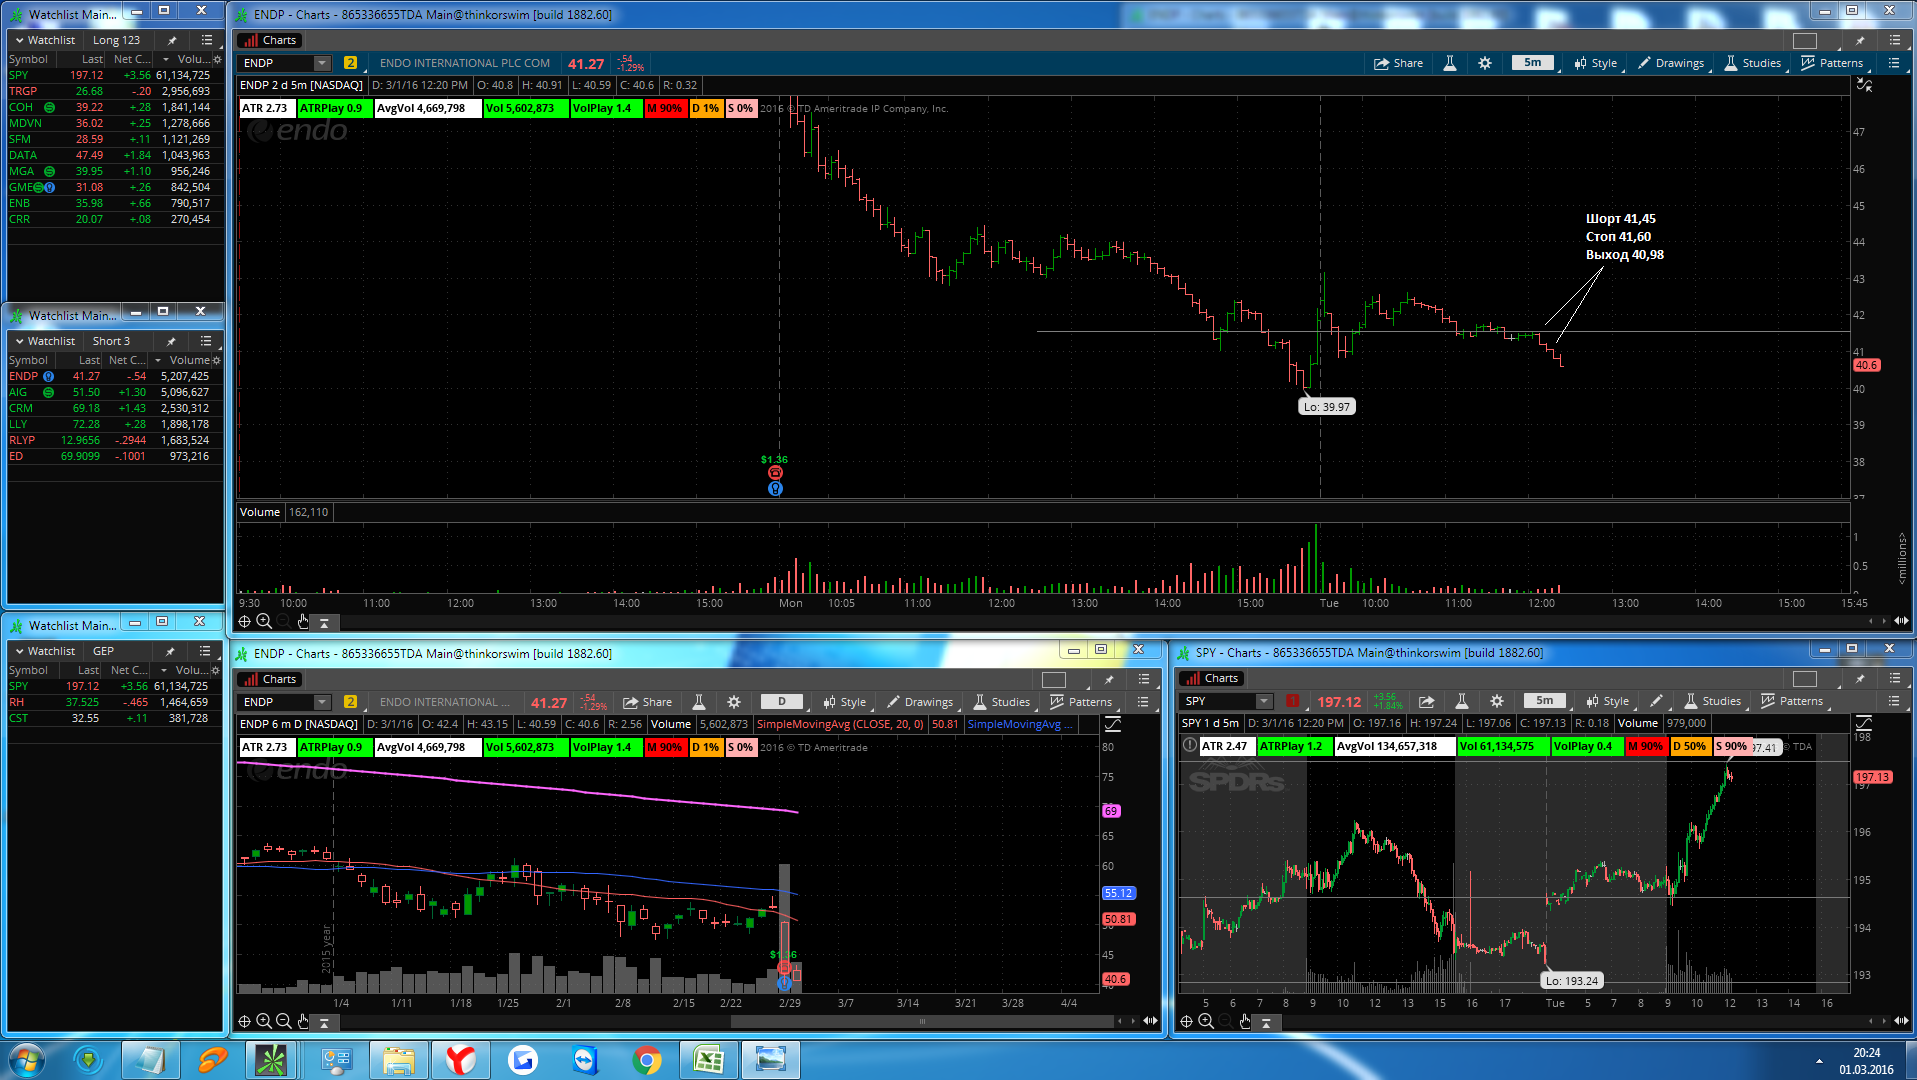1917x1080 pixels.
Task: Open Patterns in daily ENDP chart
Action: point(1080,702)
